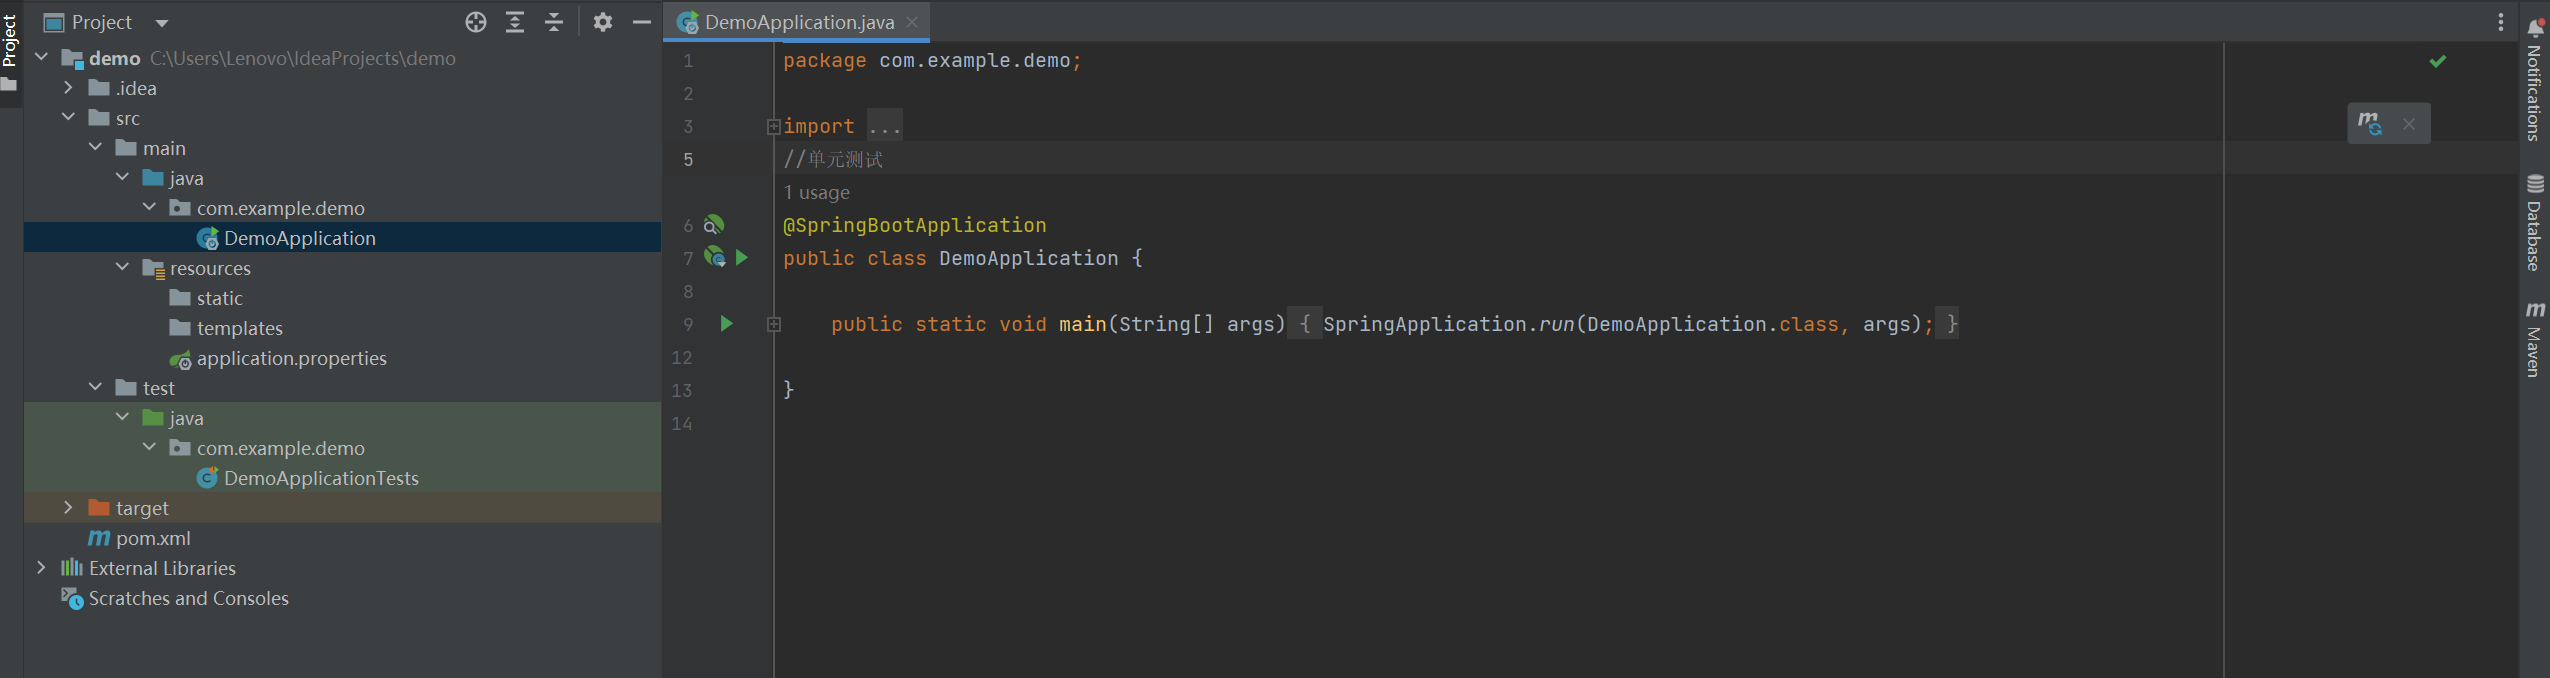Click the Expand All icon in Project toolbar
Viewport: 2550px width, 678px height.
click(515, 22)
